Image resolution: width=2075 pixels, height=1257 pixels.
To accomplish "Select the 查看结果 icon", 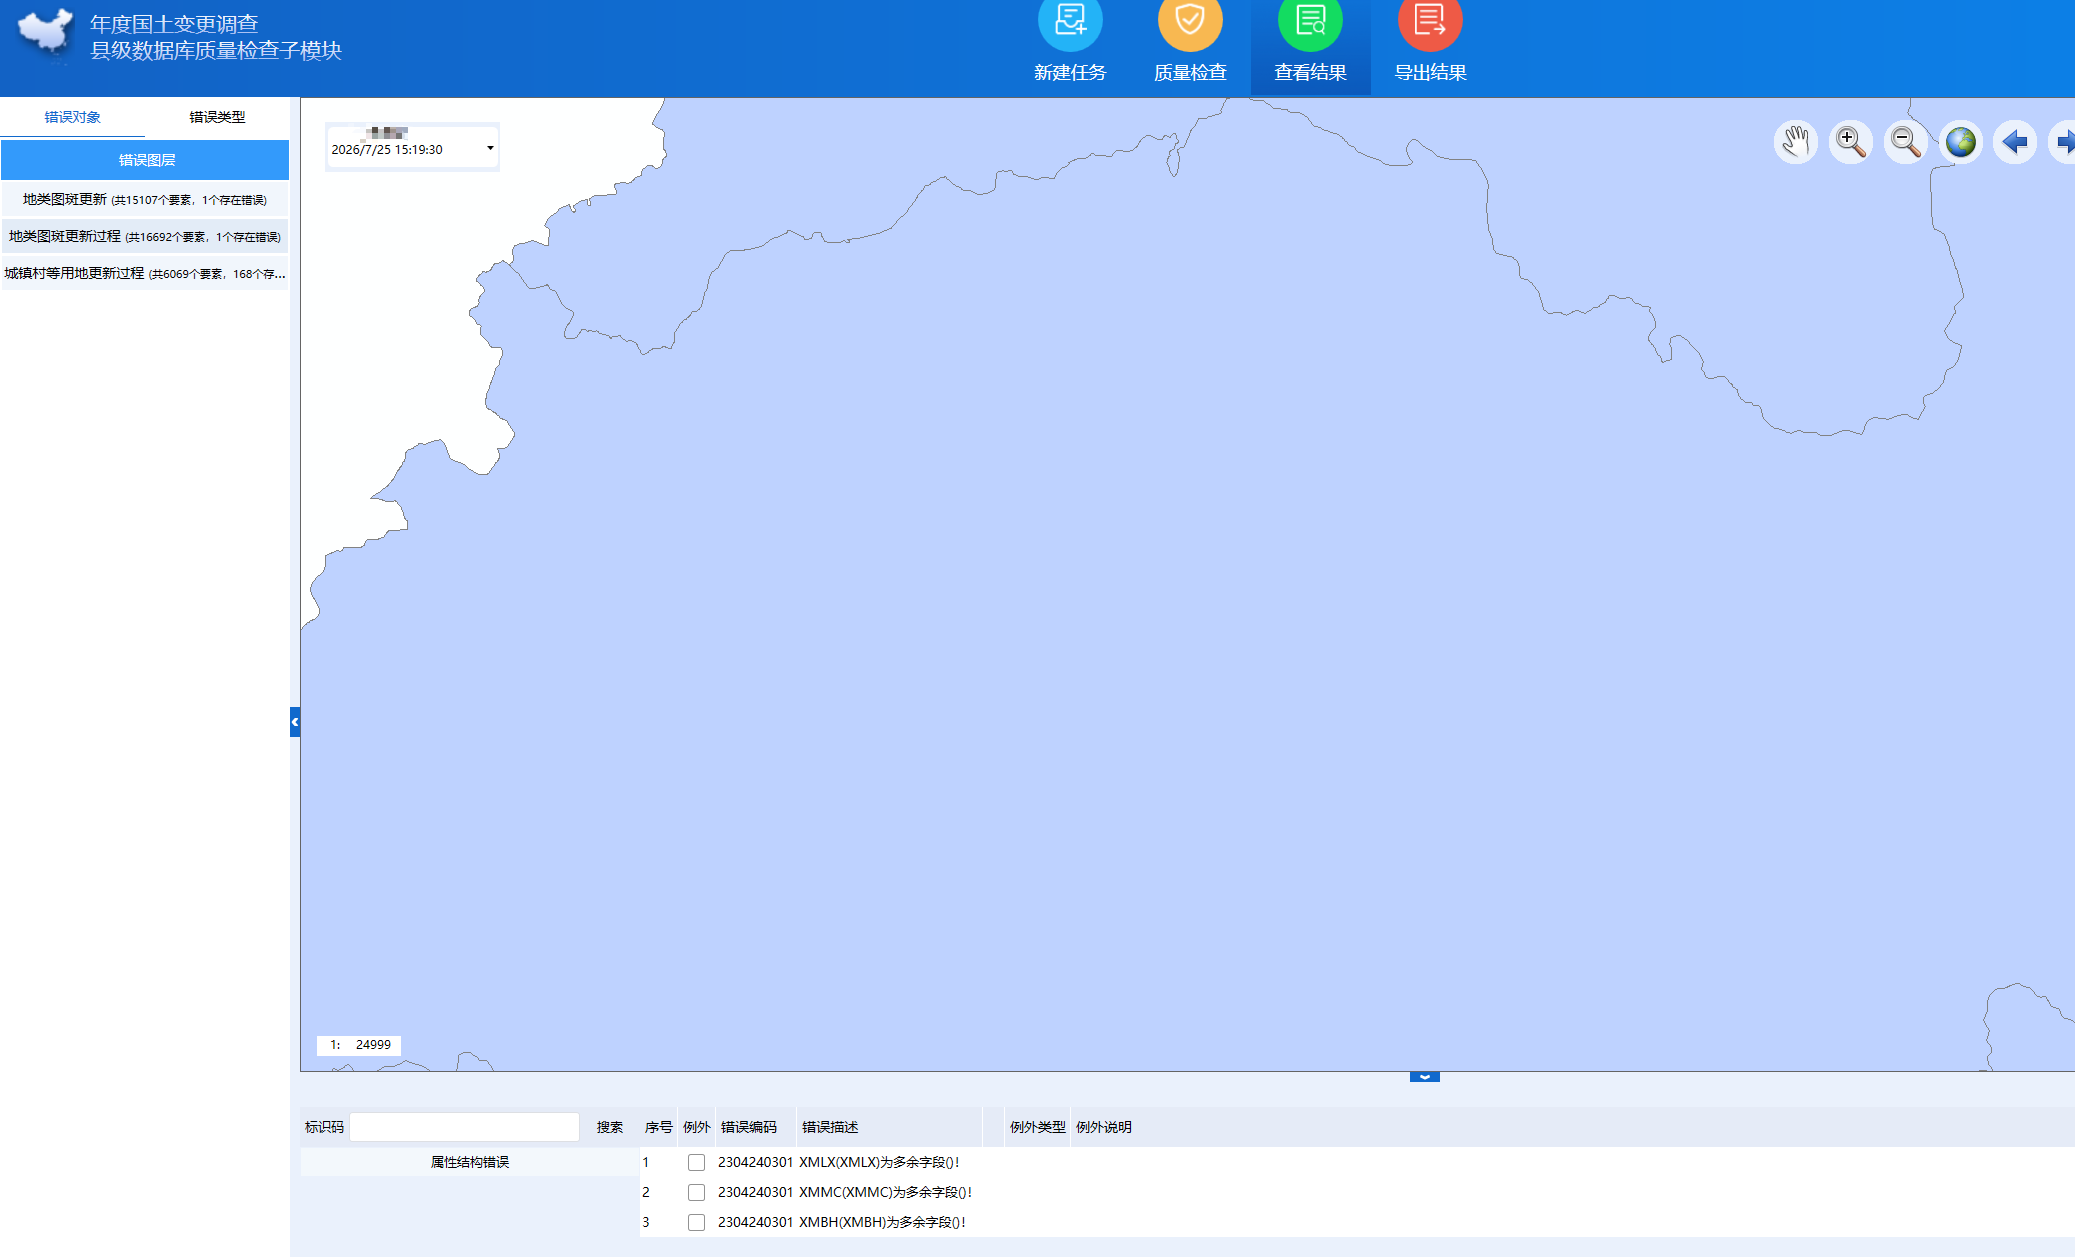I will 1310,22.
